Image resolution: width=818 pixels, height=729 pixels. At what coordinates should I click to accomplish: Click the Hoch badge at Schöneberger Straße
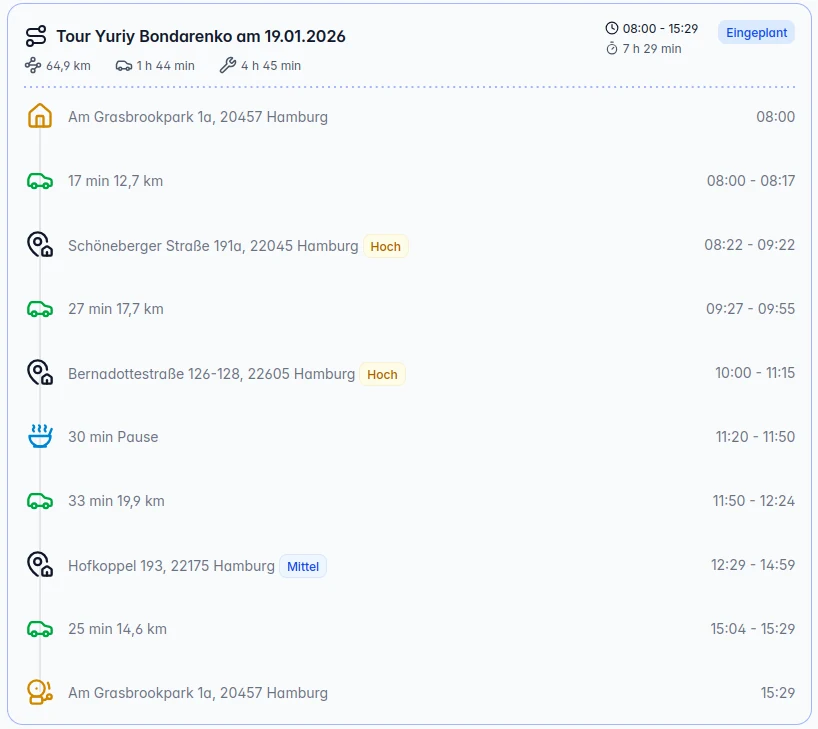pos(386,246)
